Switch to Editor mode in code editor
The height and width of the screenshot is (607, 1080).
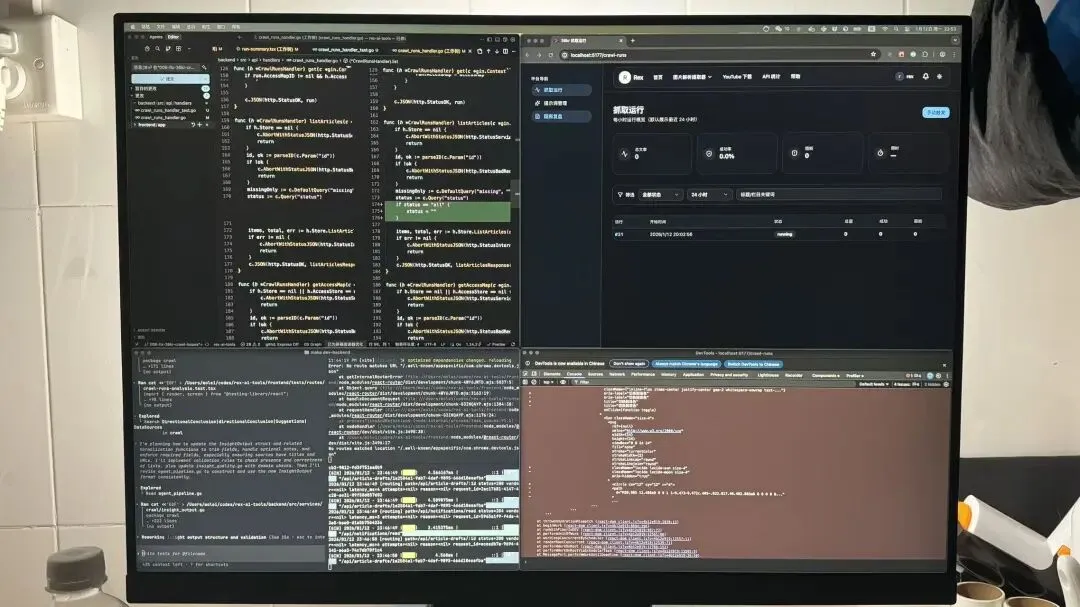[x=173, y=37]
